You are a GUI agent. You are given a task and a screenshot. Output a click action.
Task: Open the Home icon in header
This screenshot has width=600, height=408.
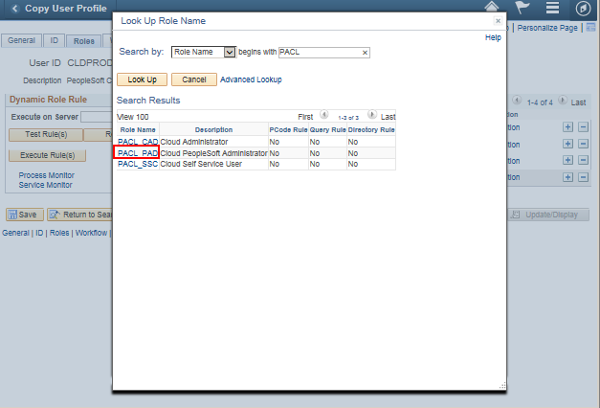click(x=492, y=7)
